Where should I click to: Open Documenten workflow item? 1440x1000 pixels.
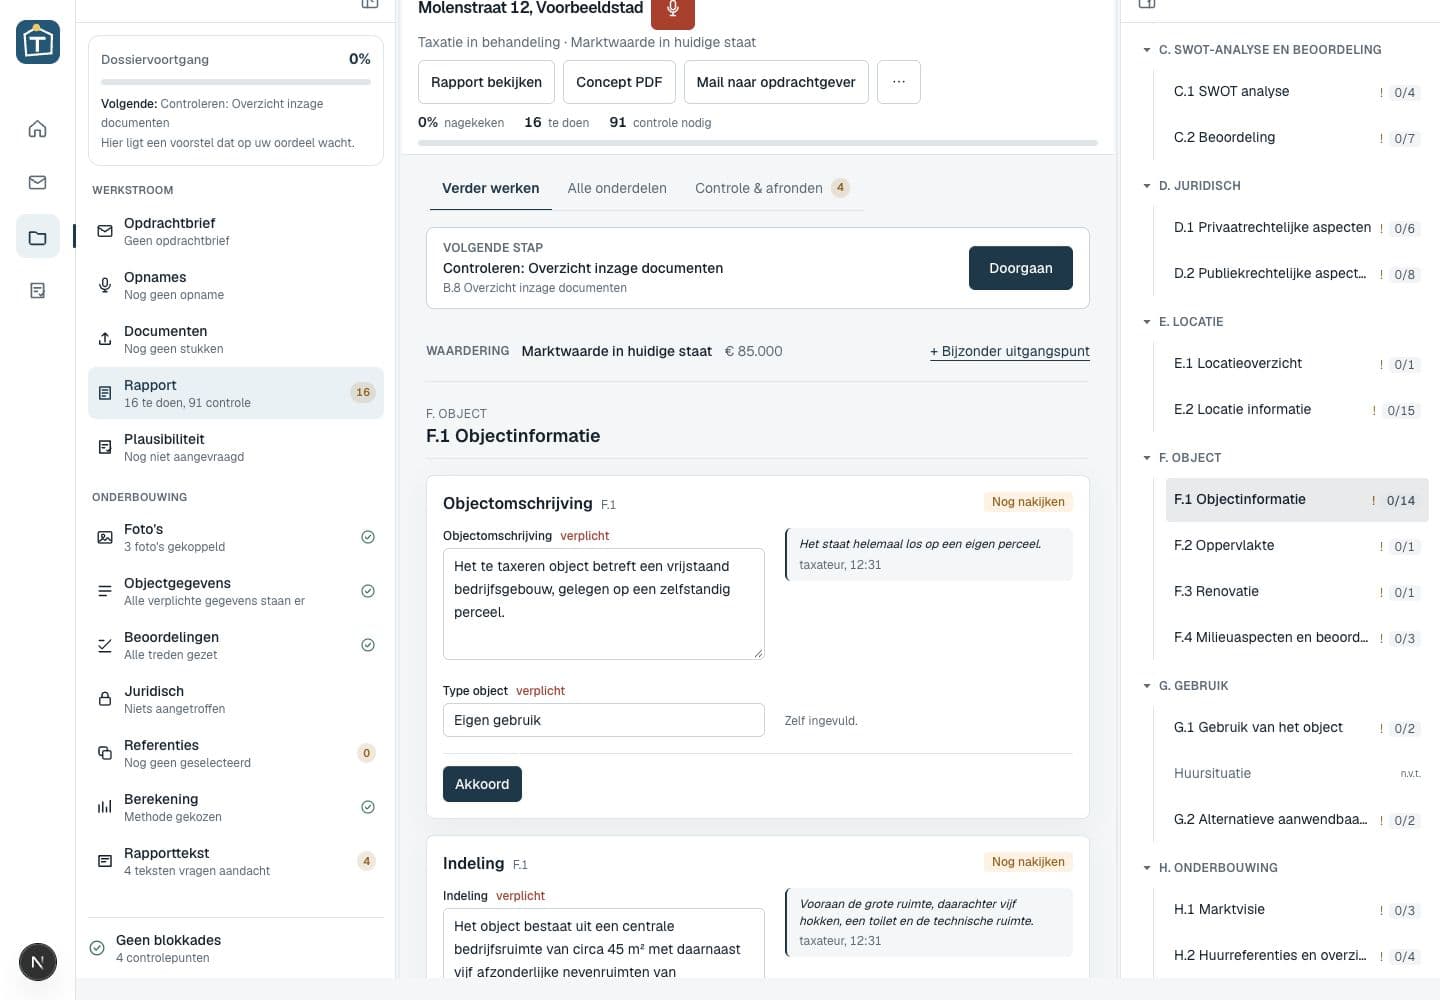(x=236, y=339)
